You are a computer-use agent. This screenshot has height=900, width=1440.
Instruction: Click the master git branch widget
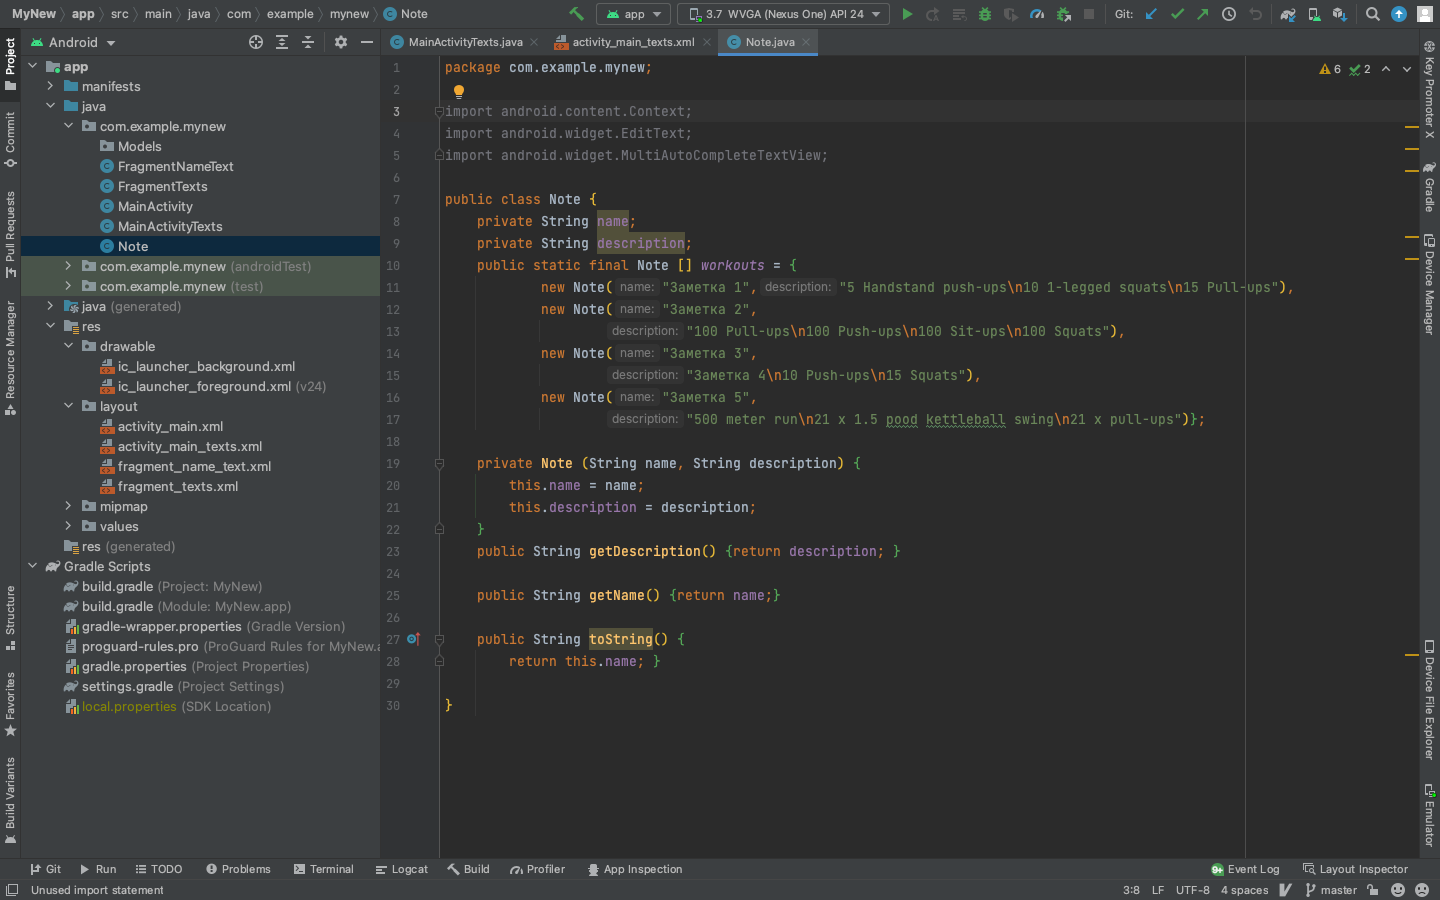(x=1331, y=890)
